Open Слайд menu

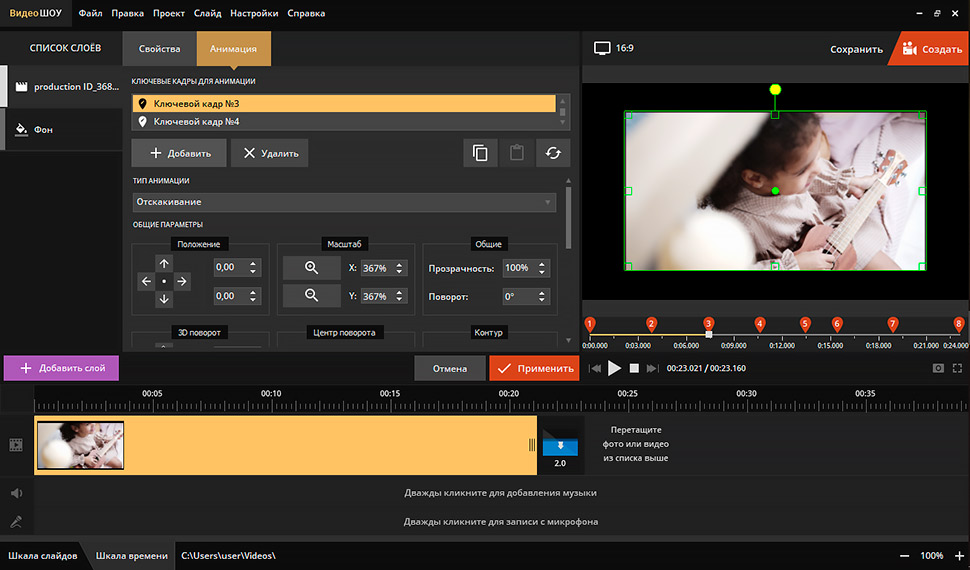207,13
